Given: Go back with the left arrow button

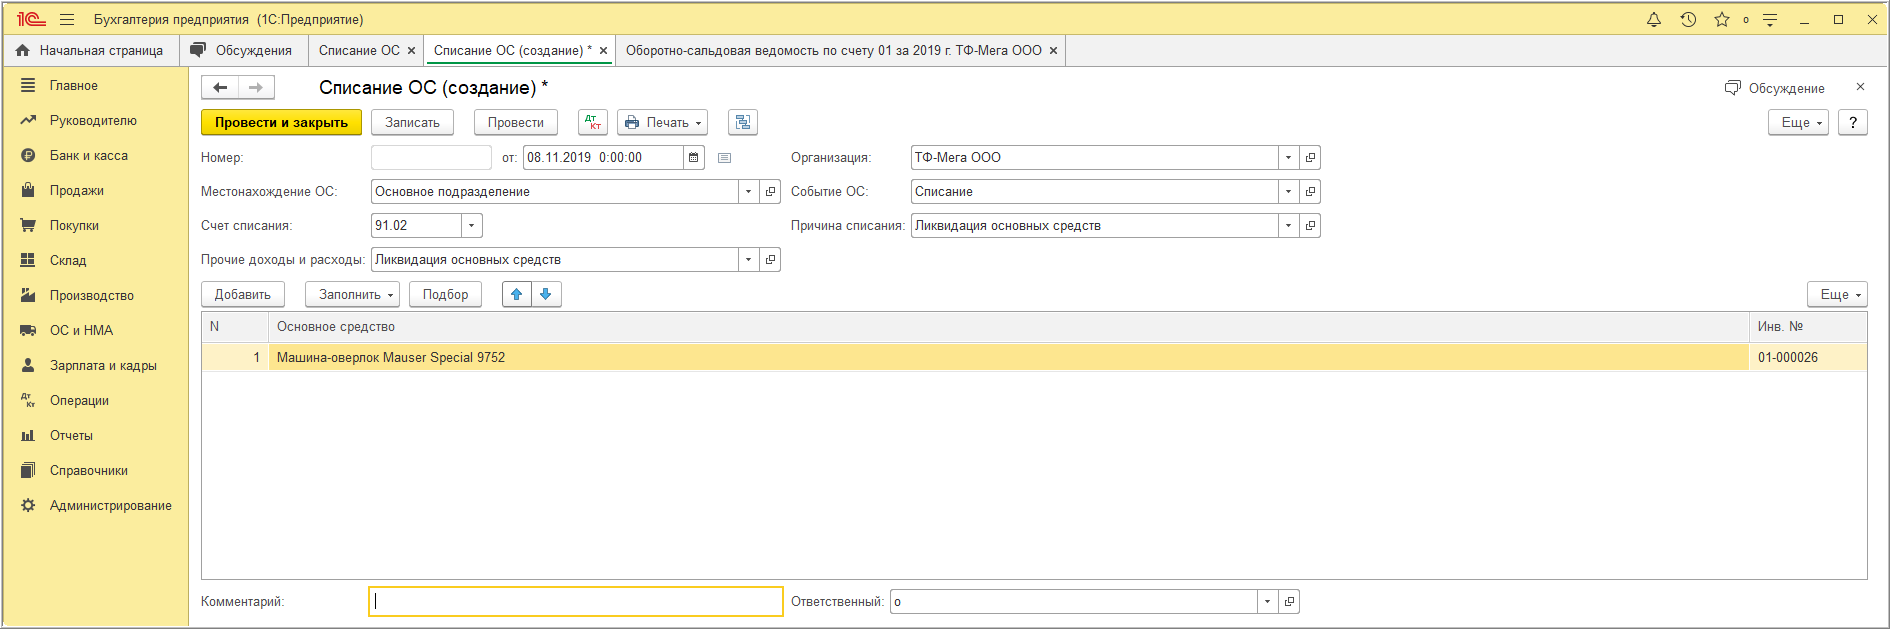Looking at the screenshot, I should click(220, 88).
